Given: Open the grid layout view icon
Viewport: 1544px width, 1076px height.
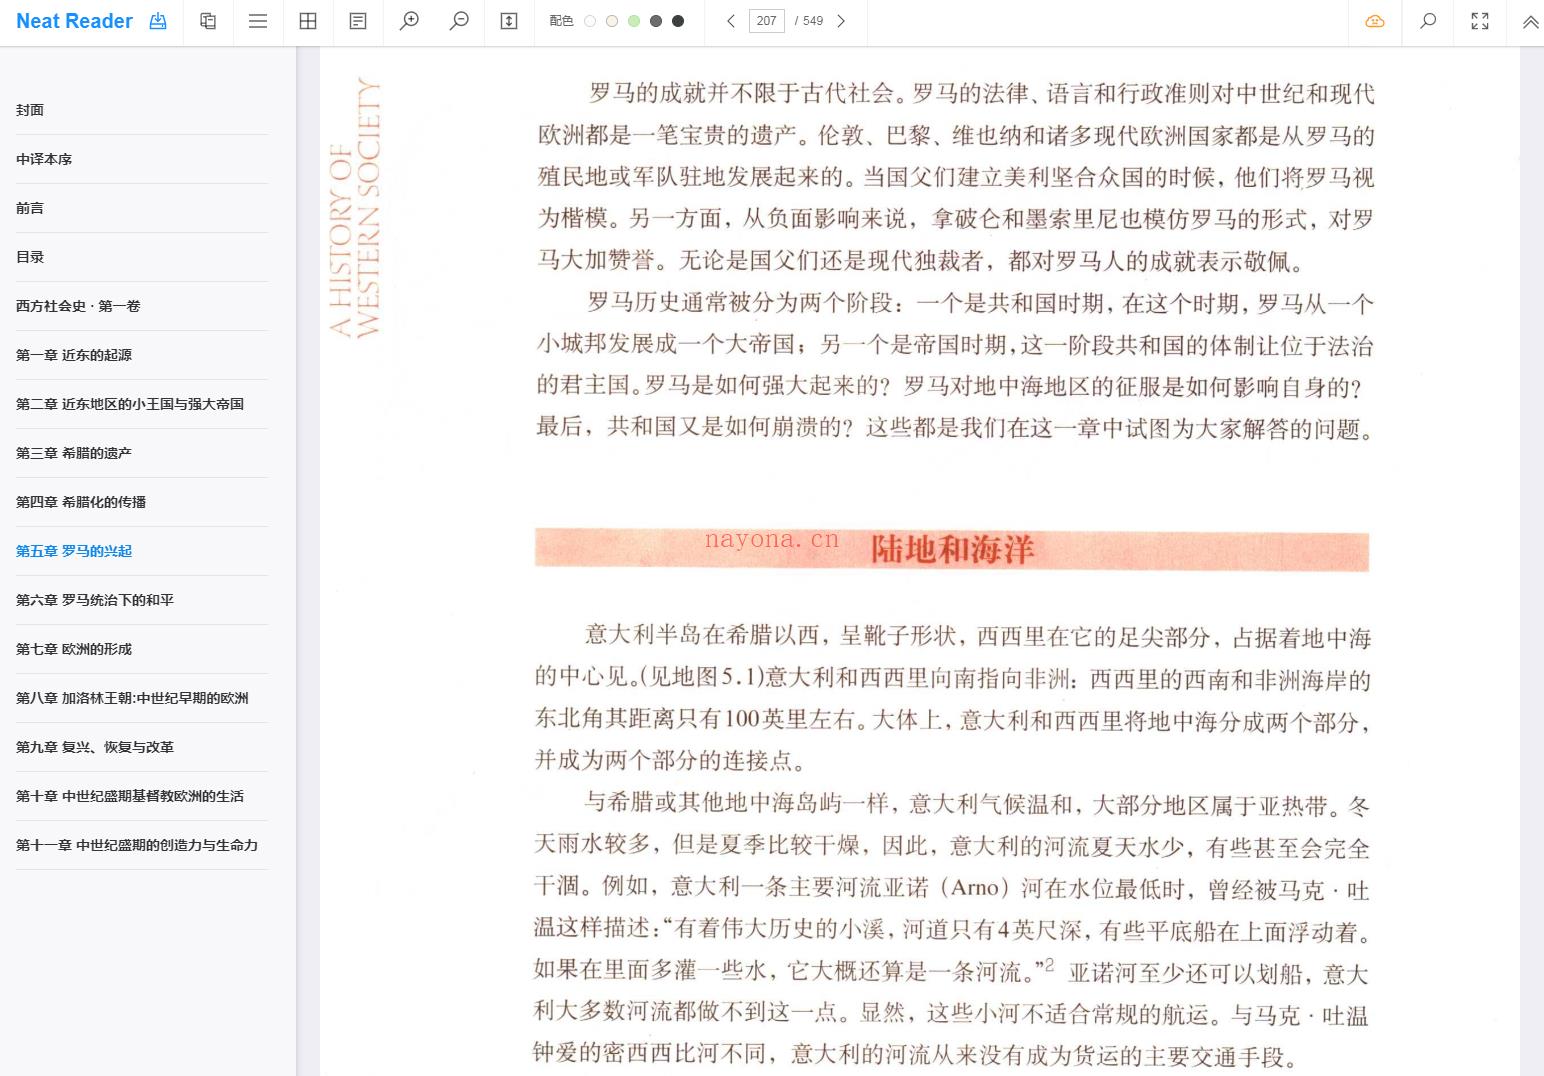Looking at the screenshot, I should 308,21.
